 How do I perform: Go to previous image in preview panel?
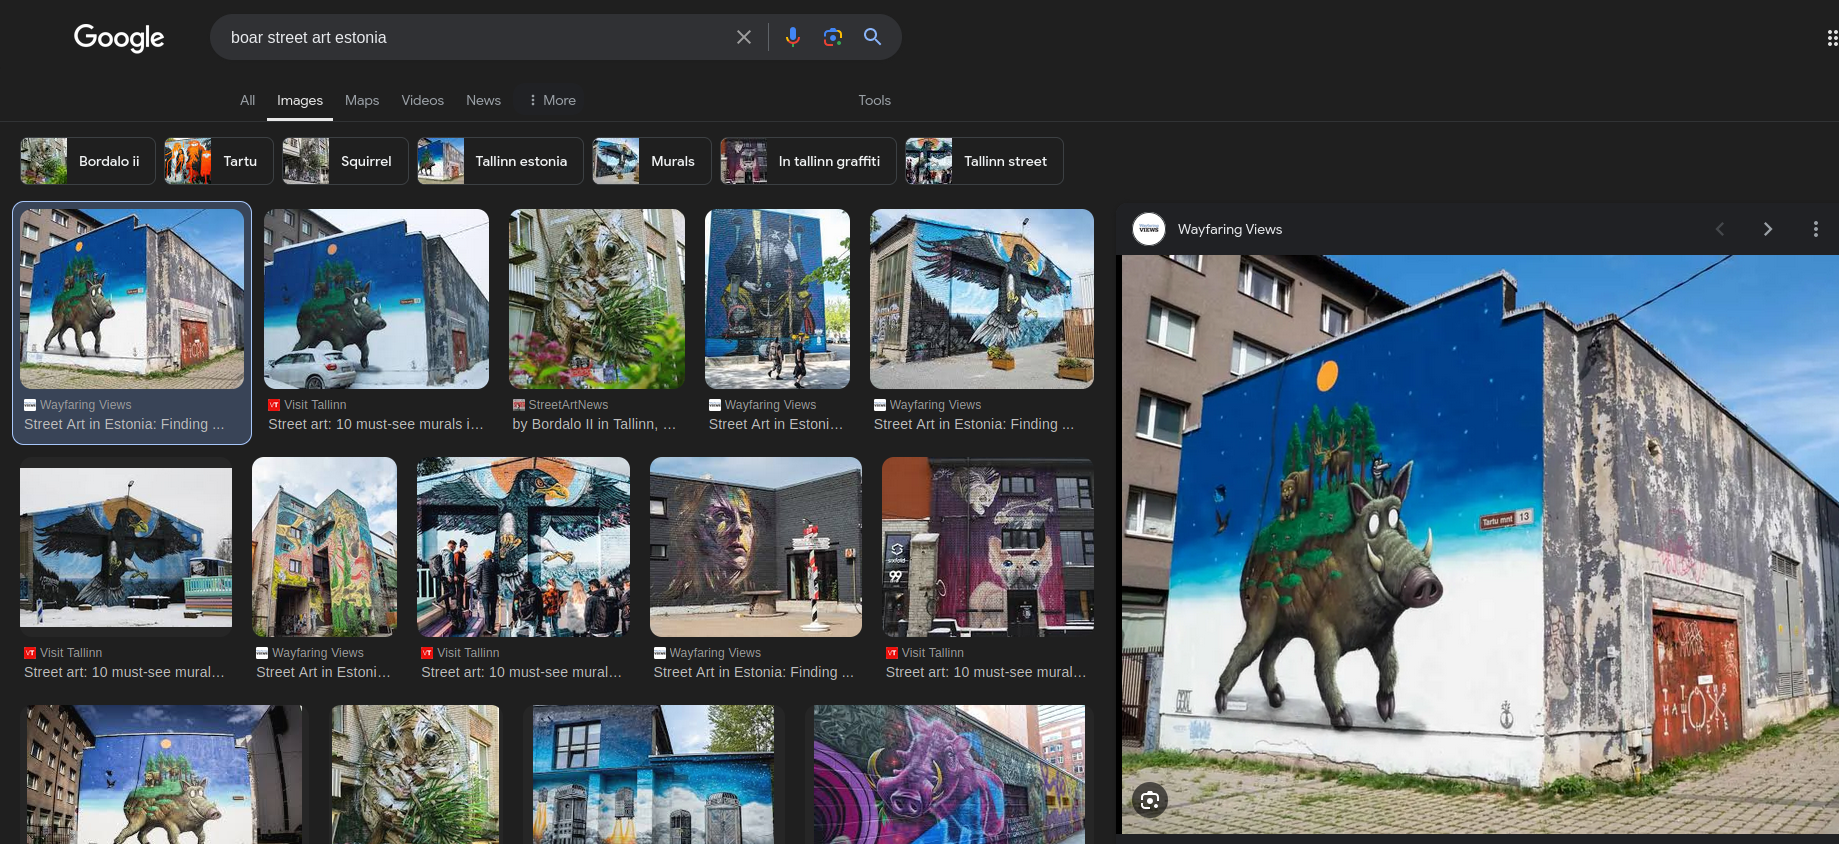(1719, 229)
